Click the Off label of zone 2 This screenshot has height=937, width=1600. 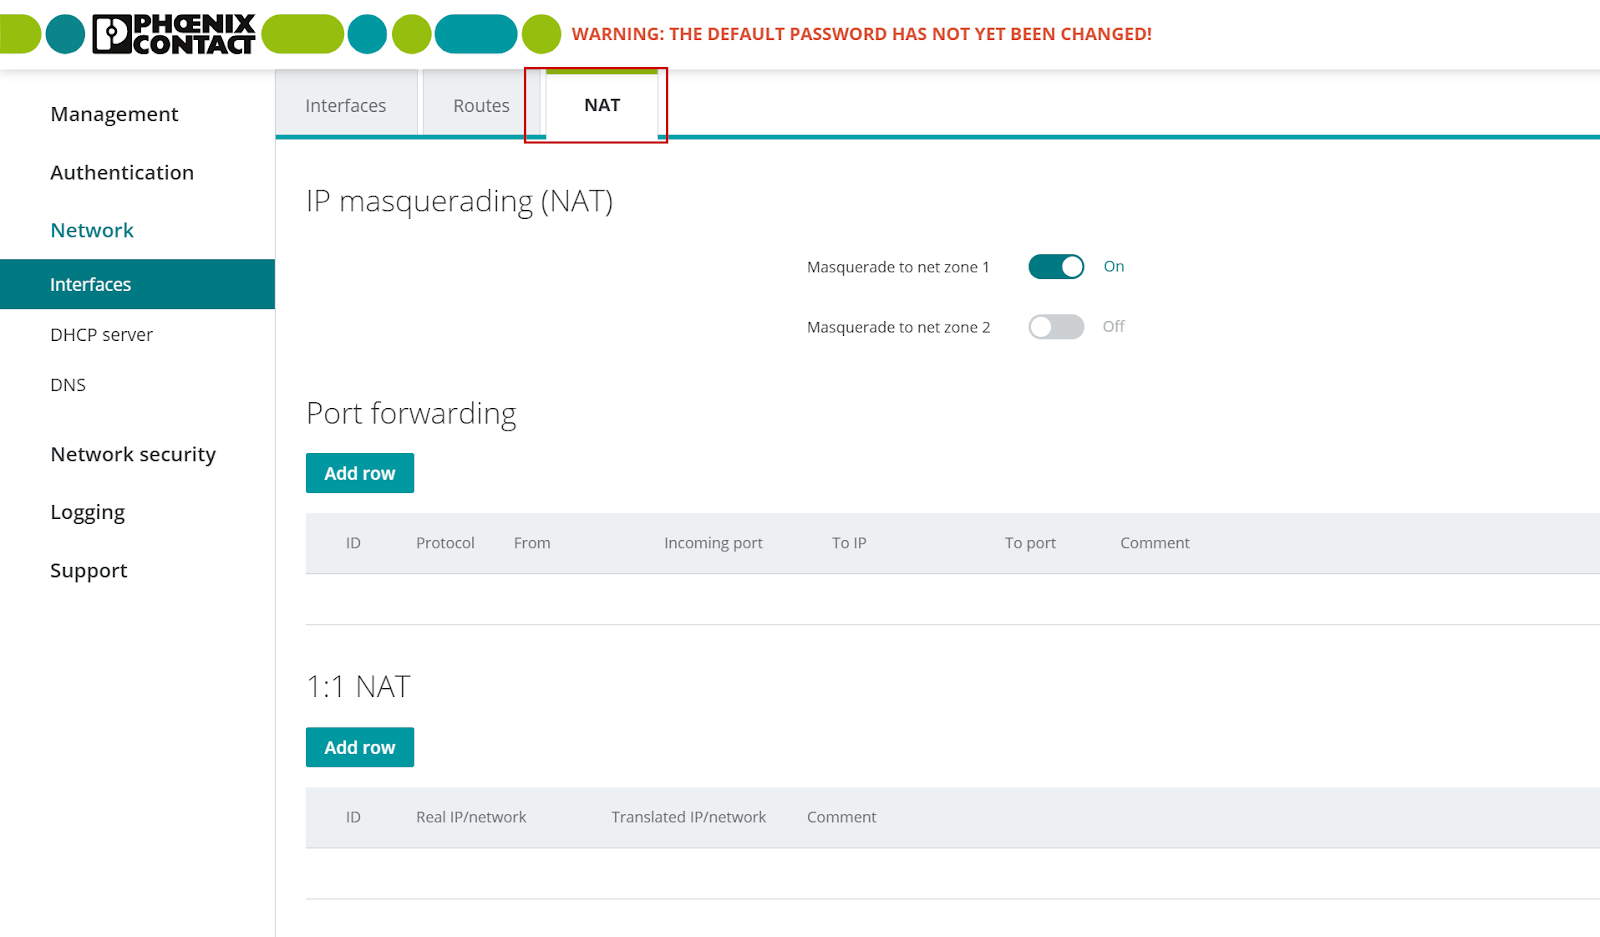pyautogui.click(x=1114, y=327)
